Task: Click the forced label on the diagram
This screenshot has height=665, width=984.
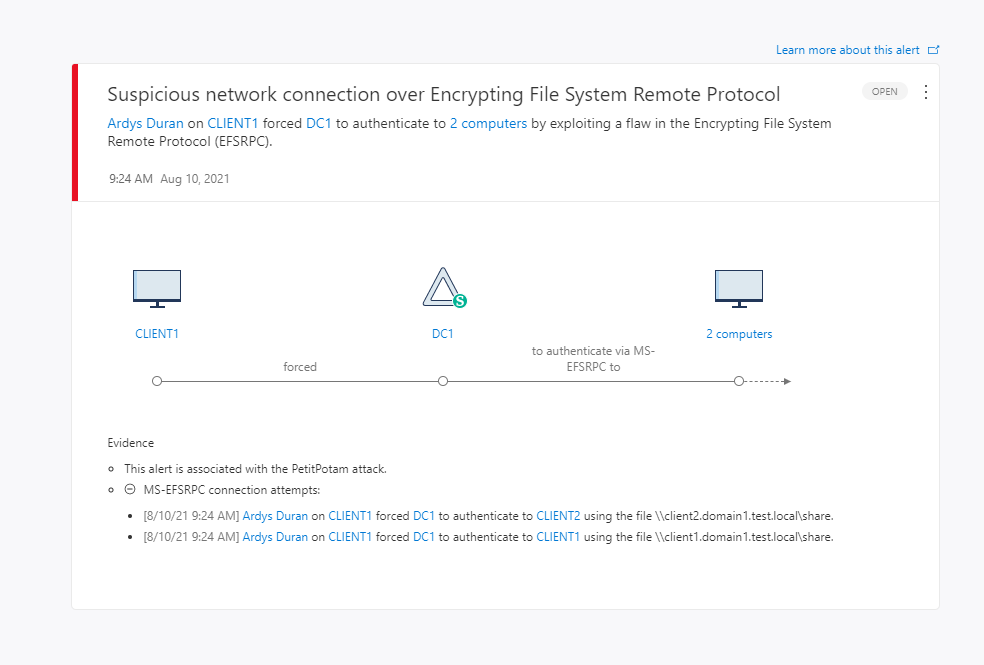Action: (x=300, y=367)
